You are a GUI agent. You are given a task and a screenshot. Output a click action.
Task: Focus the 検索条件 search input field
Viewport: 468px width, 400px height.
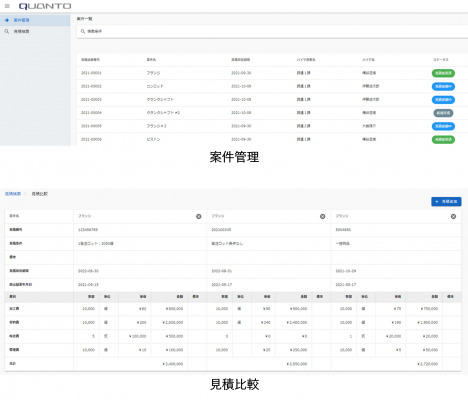[x=272, y=31]
